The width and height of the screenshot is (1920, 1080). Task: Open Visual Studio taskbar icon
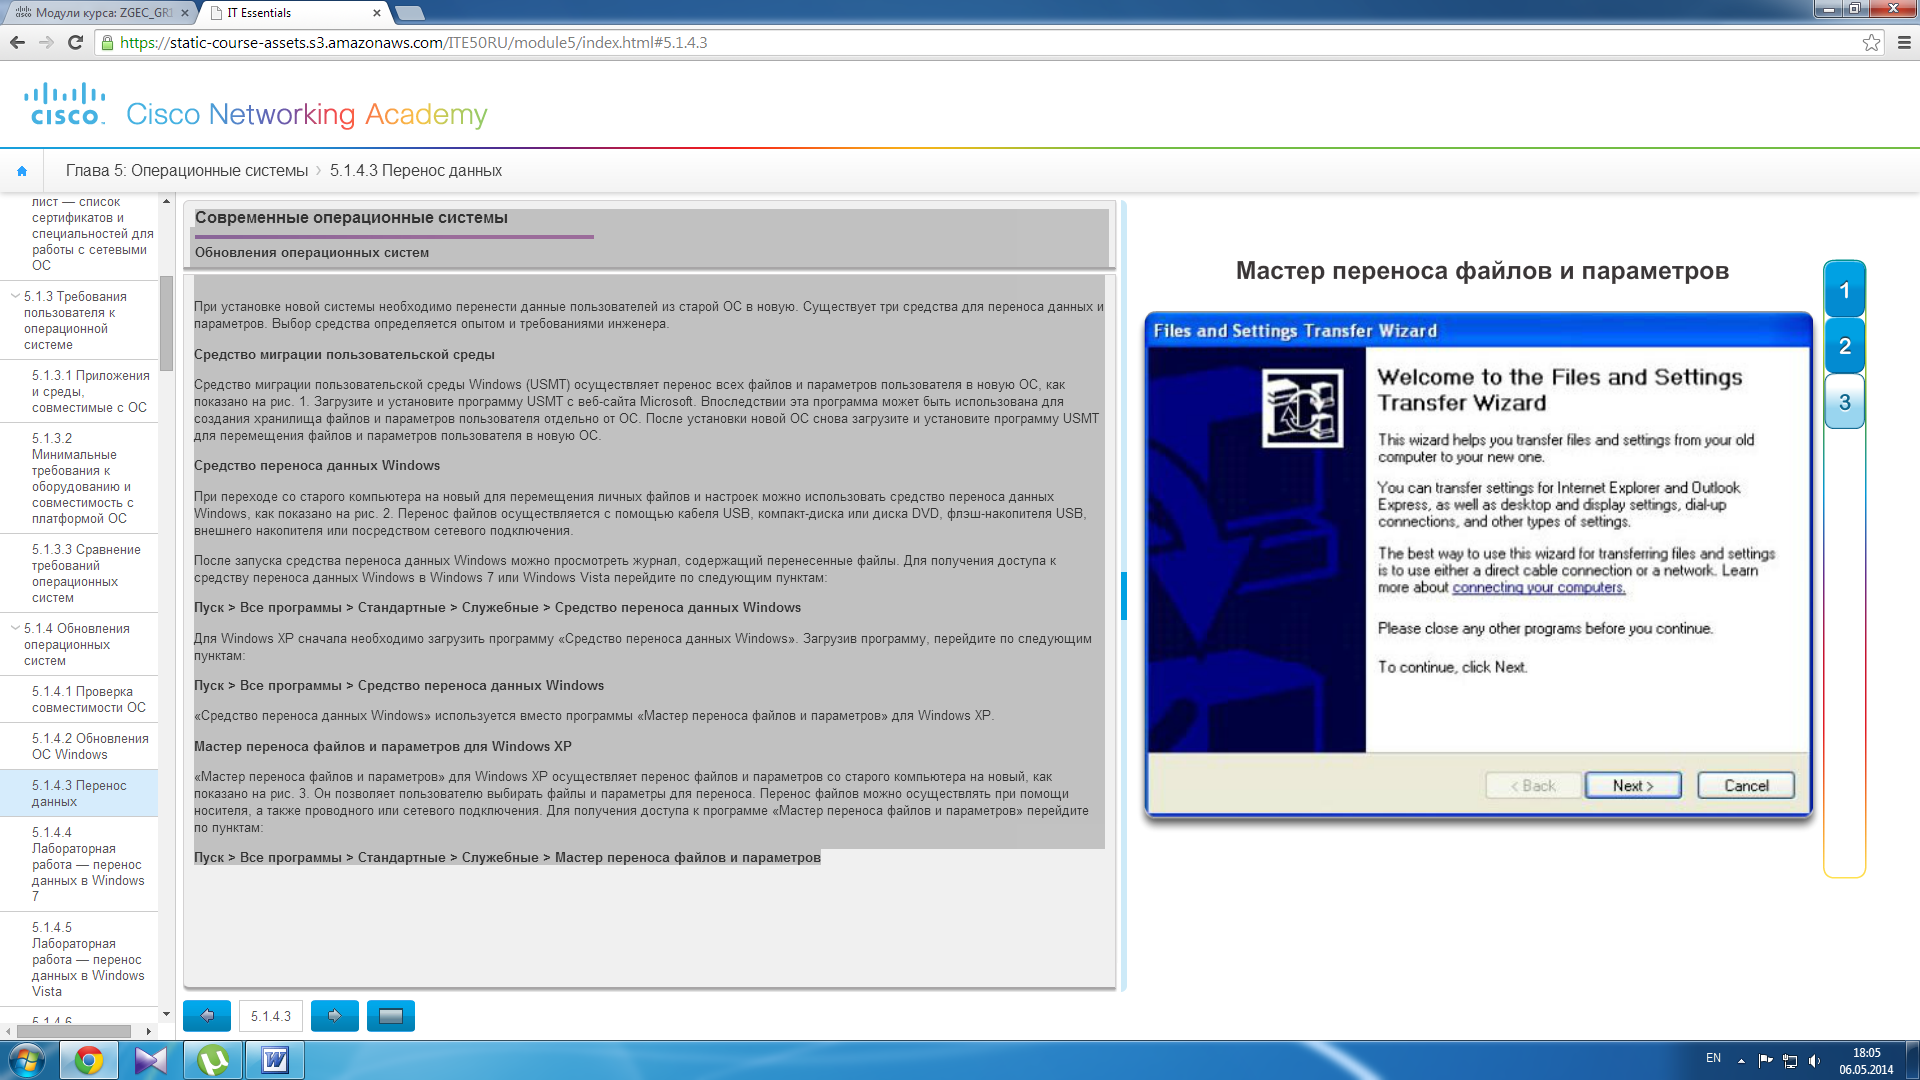click(x=151, y=1060)
